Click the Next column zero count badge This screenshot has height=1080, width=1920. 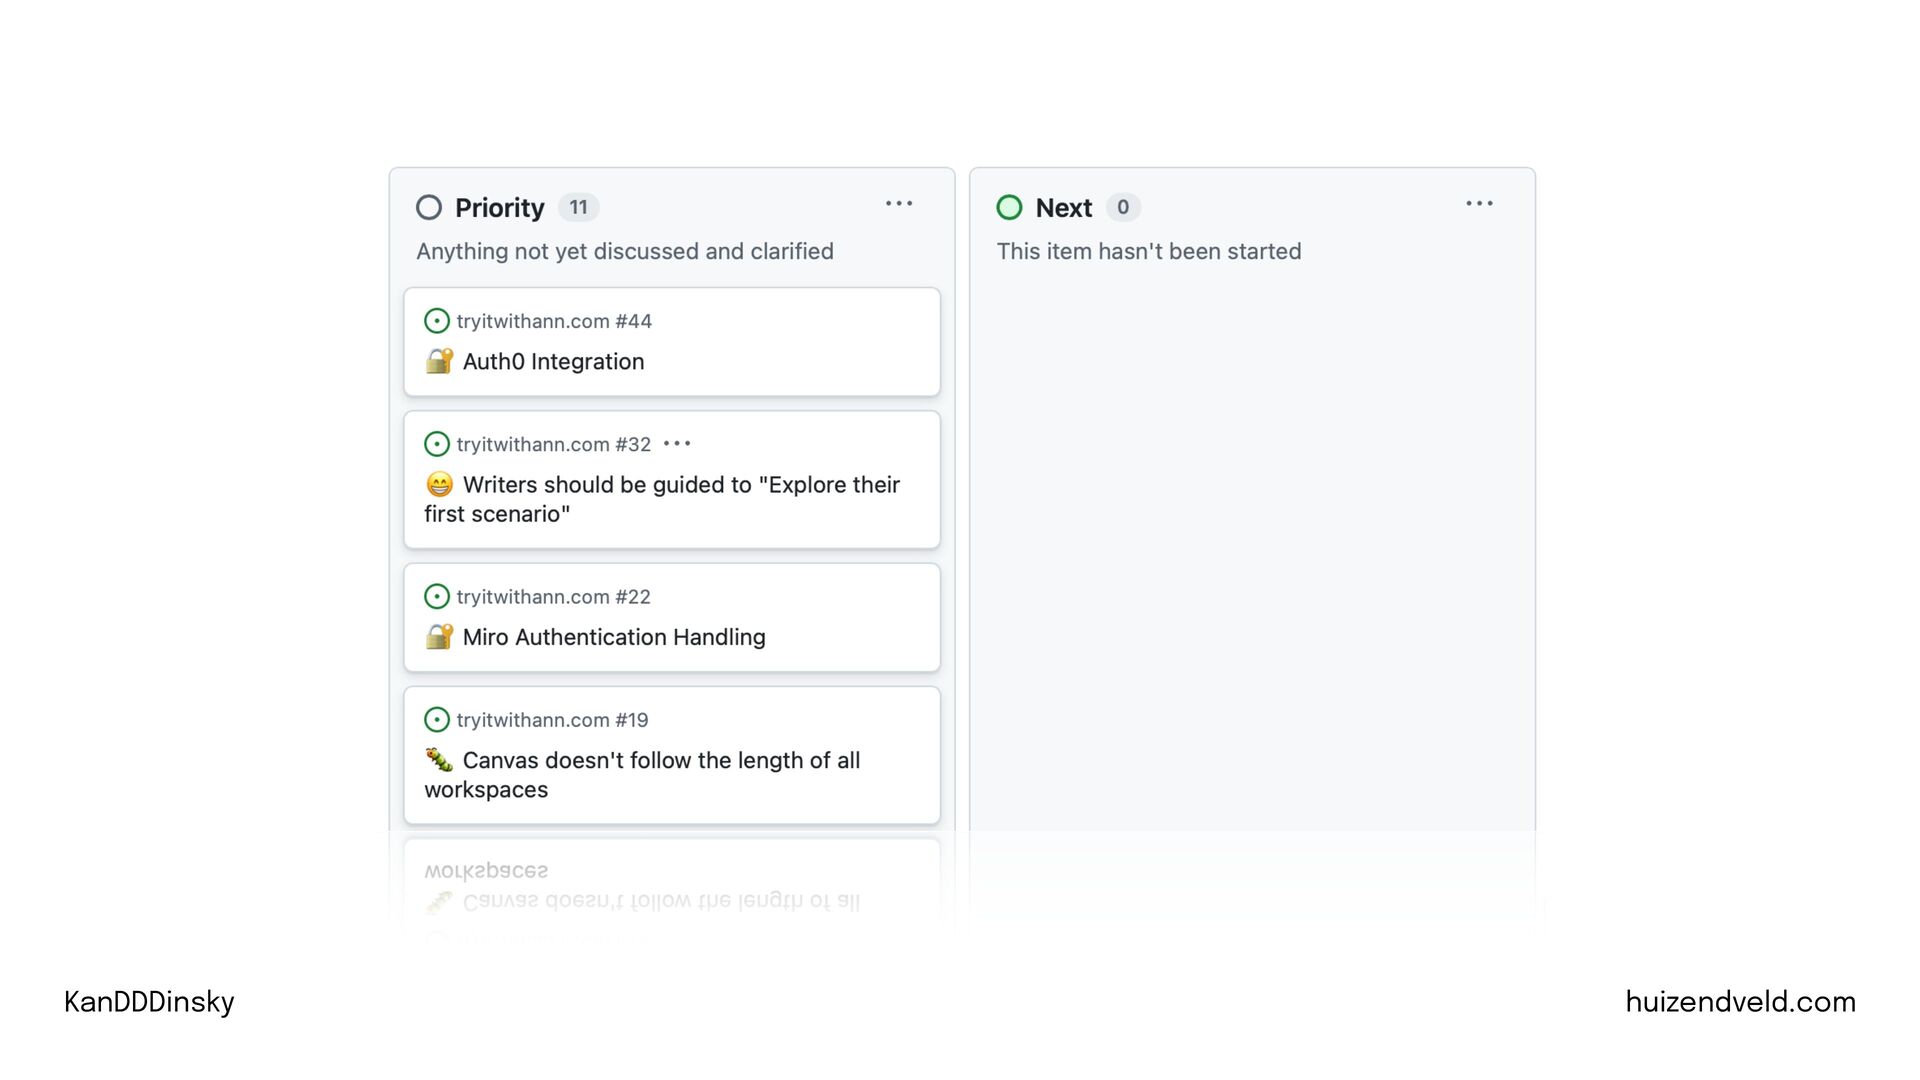pyautogui.click(x=1123, y=207)
